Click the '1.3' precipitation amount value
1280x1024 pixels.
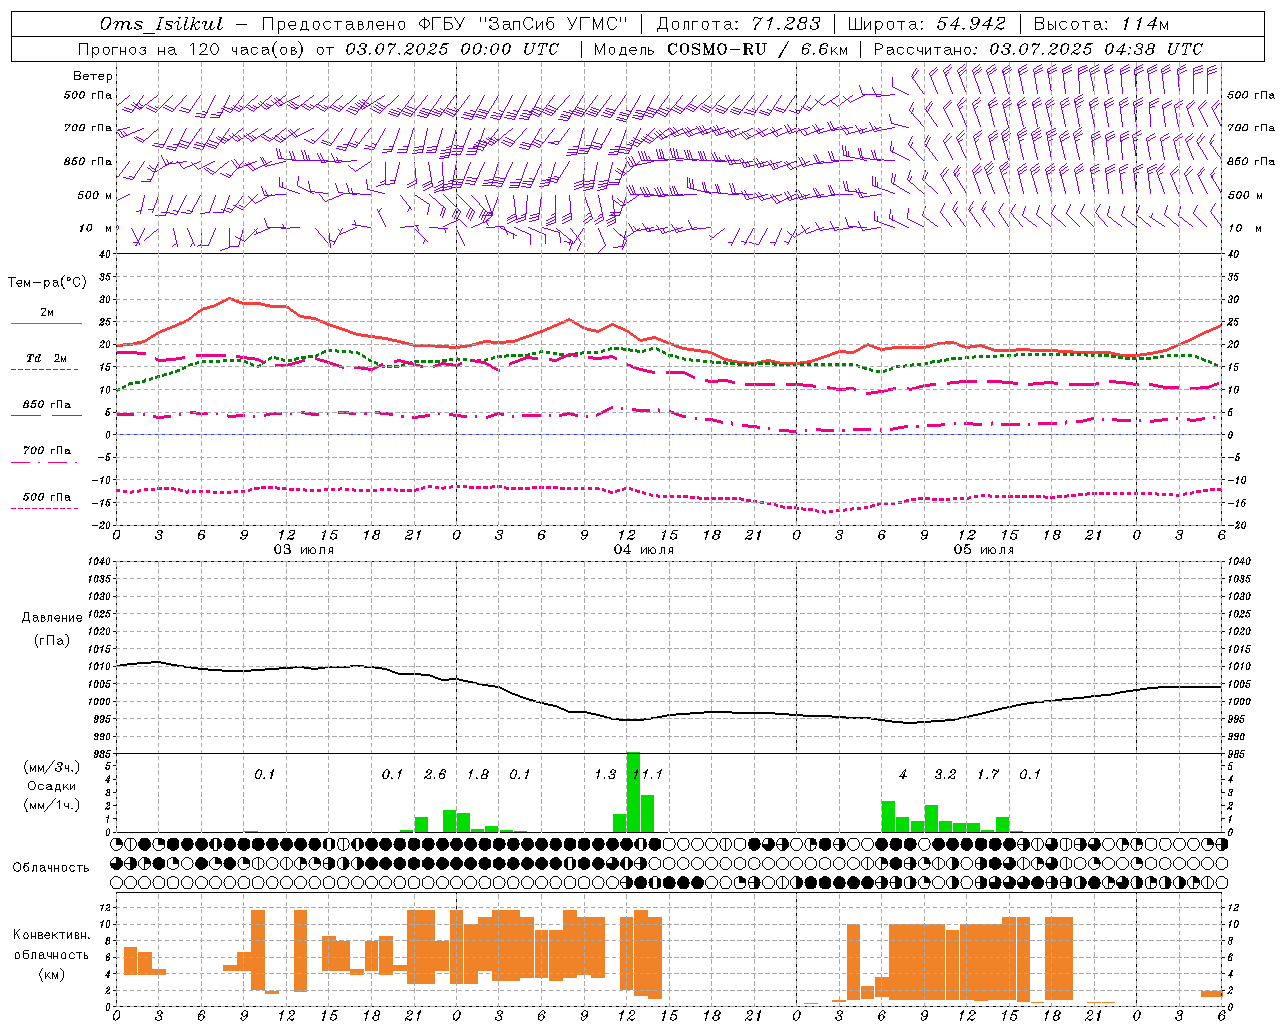[x=605, y=775]
